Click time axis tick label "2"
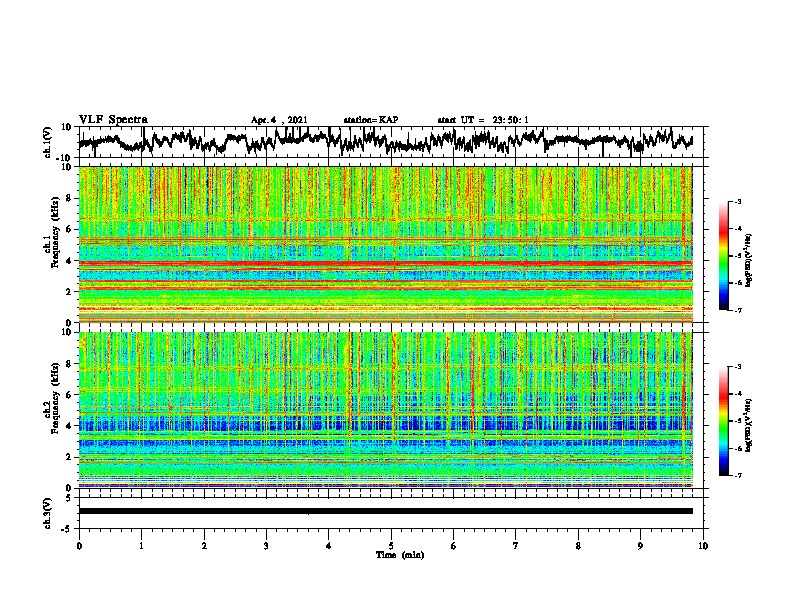 204,546
